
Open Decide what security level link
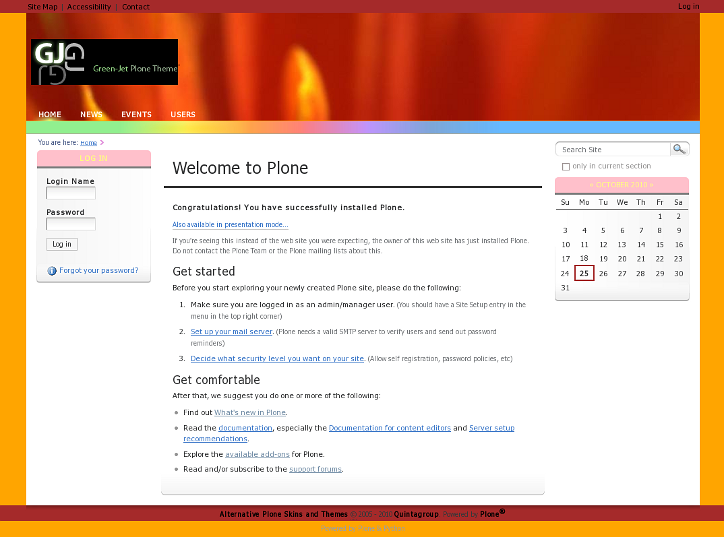[277, 358]
